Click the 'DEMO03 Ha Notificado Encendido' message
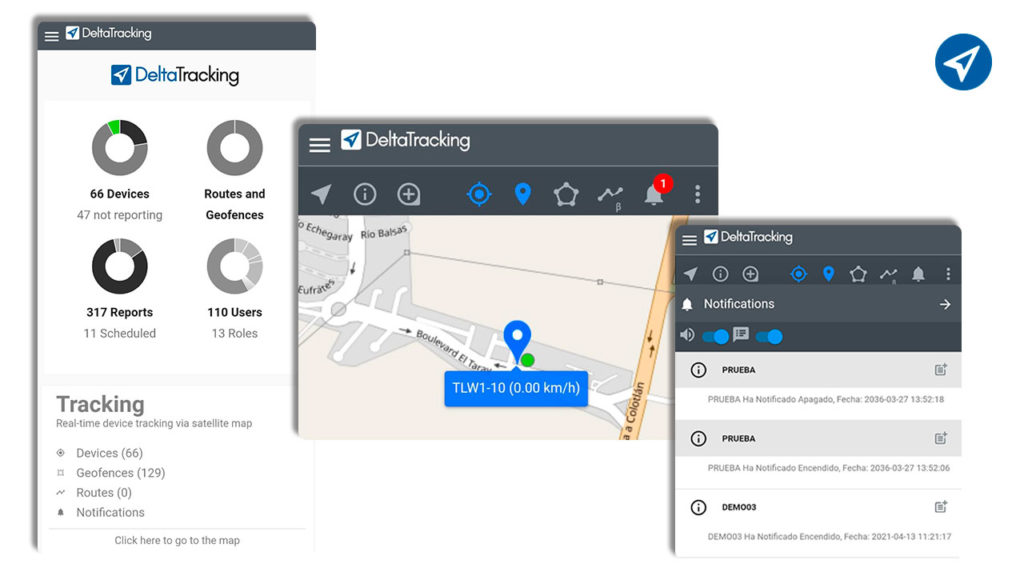This screenshot has height=576, width=1024. pos(829,536)
